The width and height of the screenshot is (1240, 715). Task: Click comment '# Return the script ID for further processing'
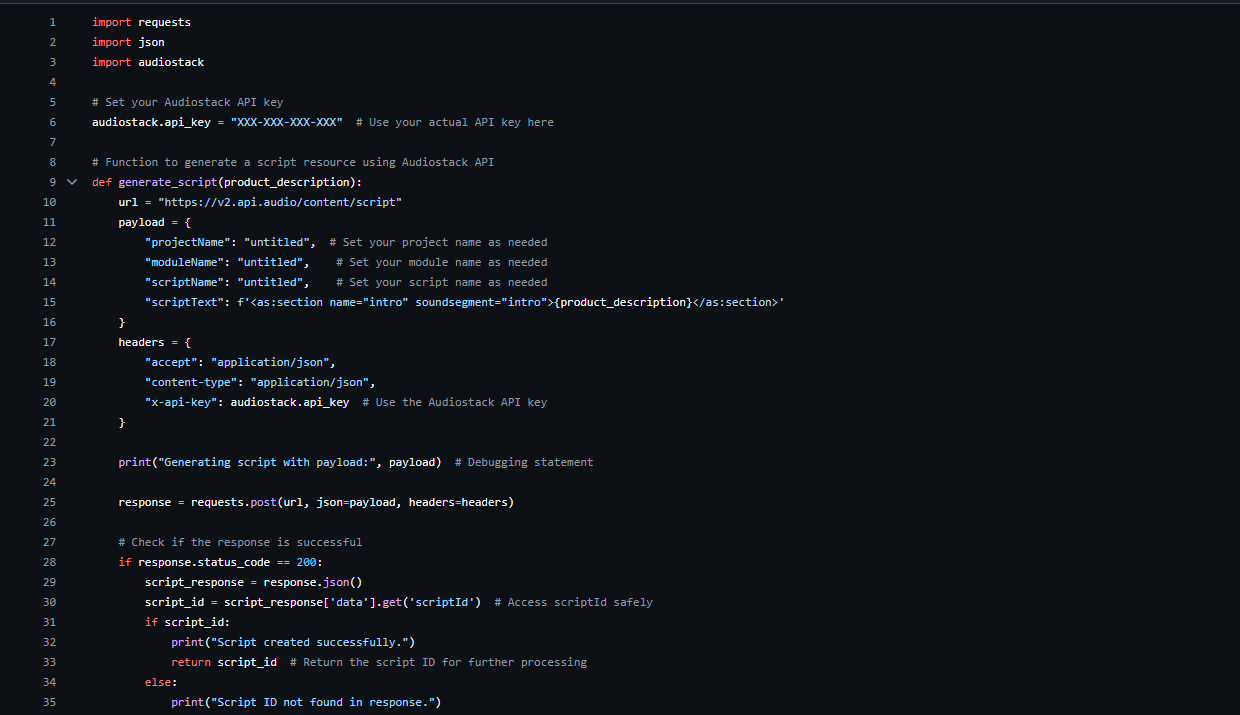438,662
